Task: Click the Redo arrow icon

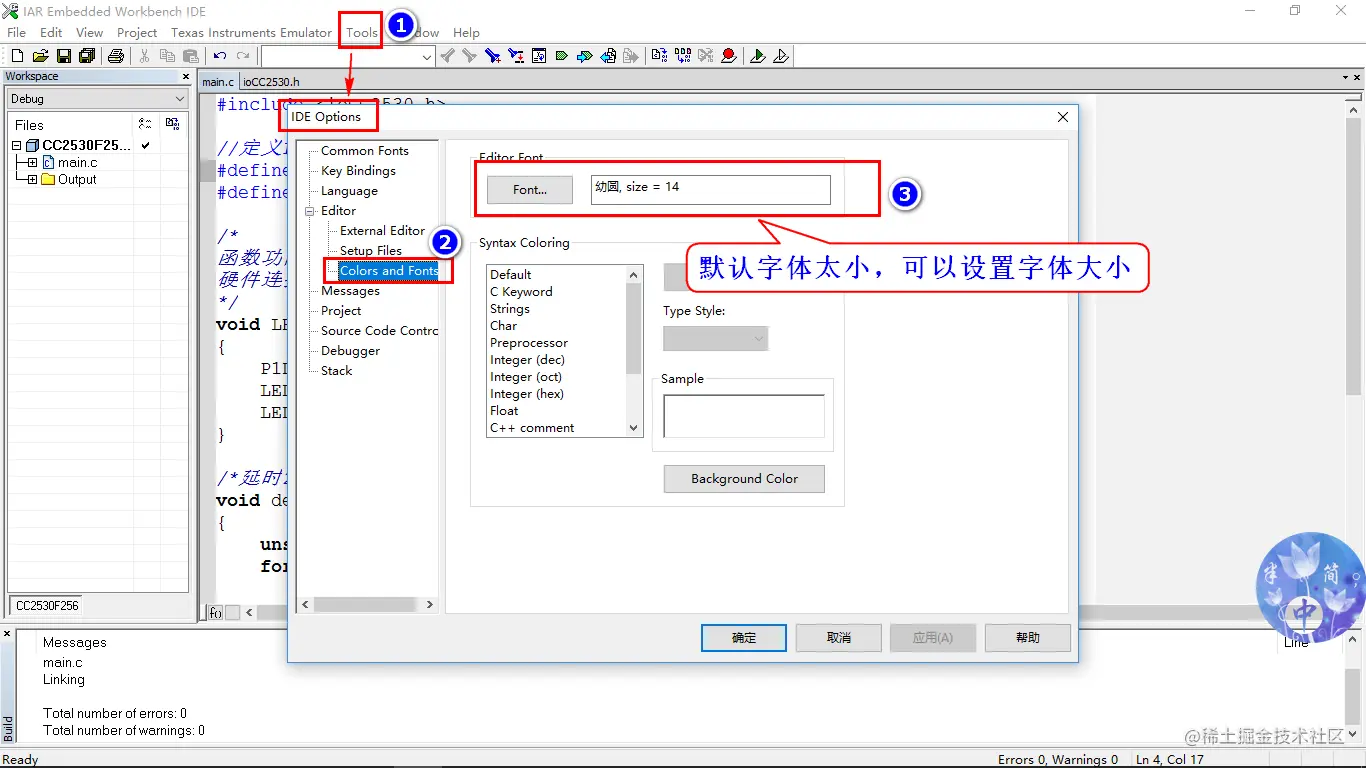Action: pyautogui.click(x=242, y=56)
